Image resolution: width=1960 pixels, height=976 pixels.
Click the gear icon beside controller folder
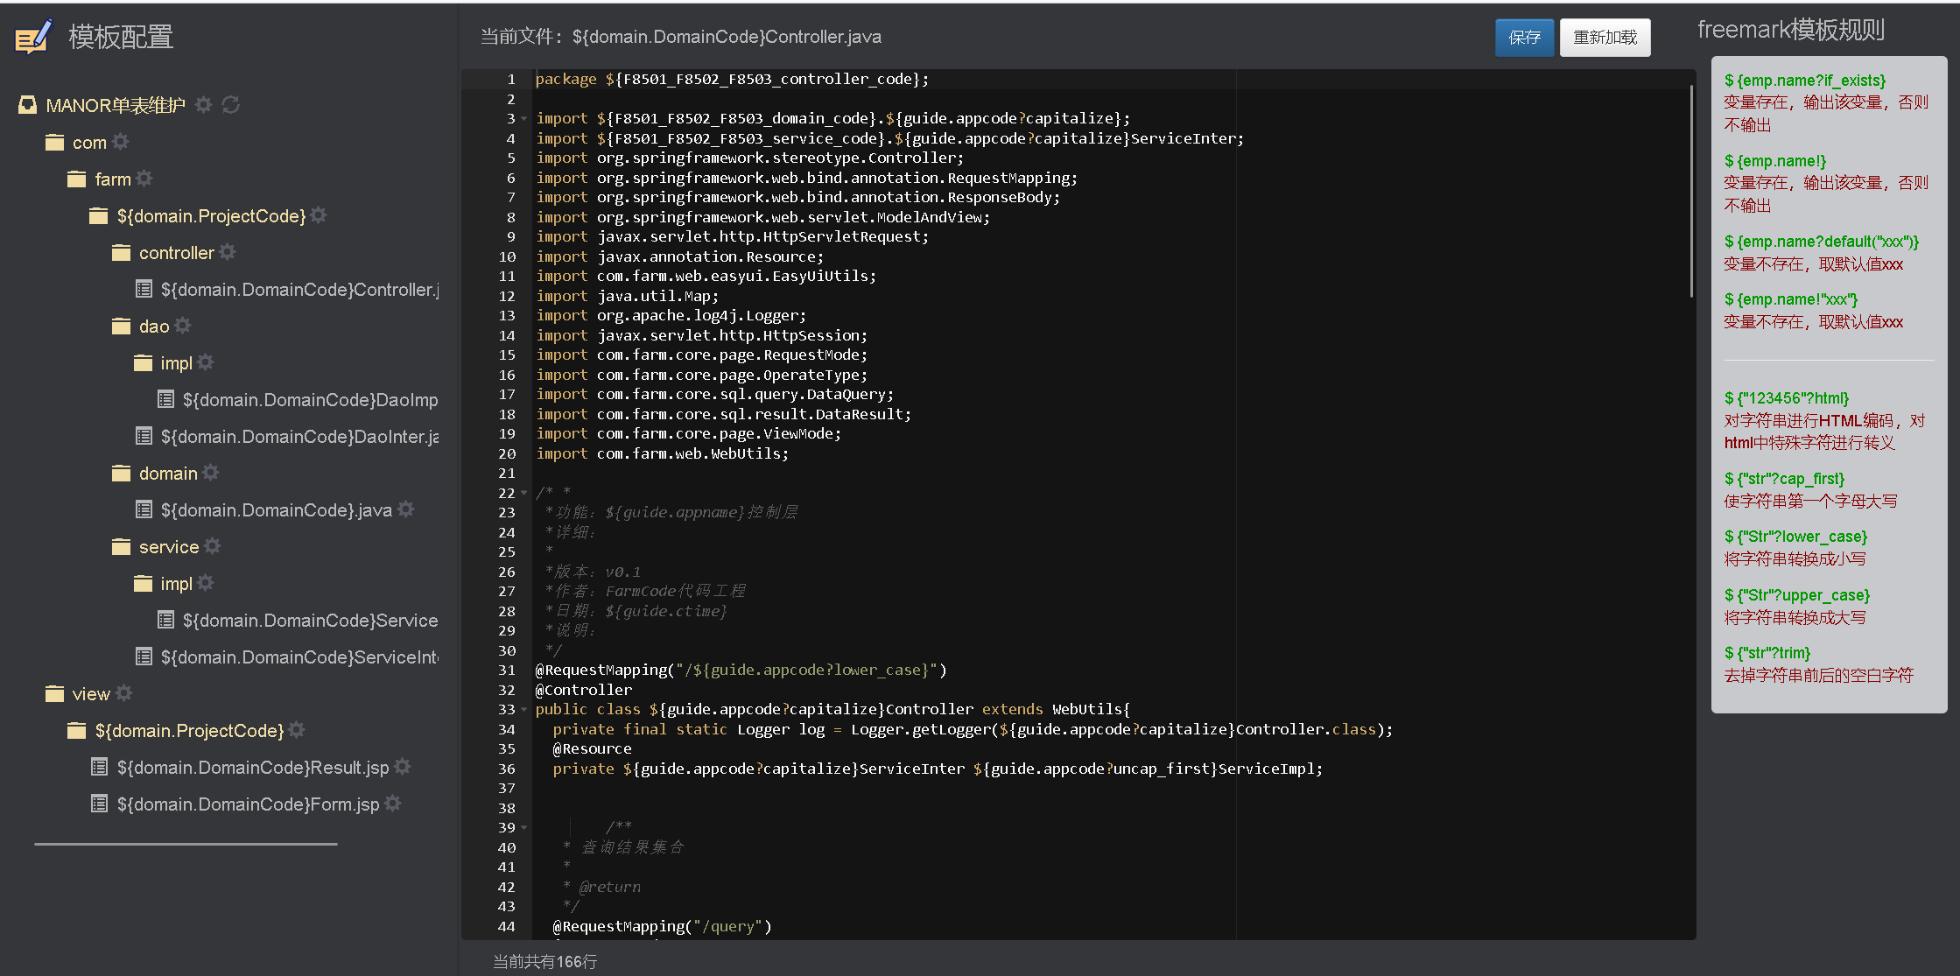pos(228,252)
